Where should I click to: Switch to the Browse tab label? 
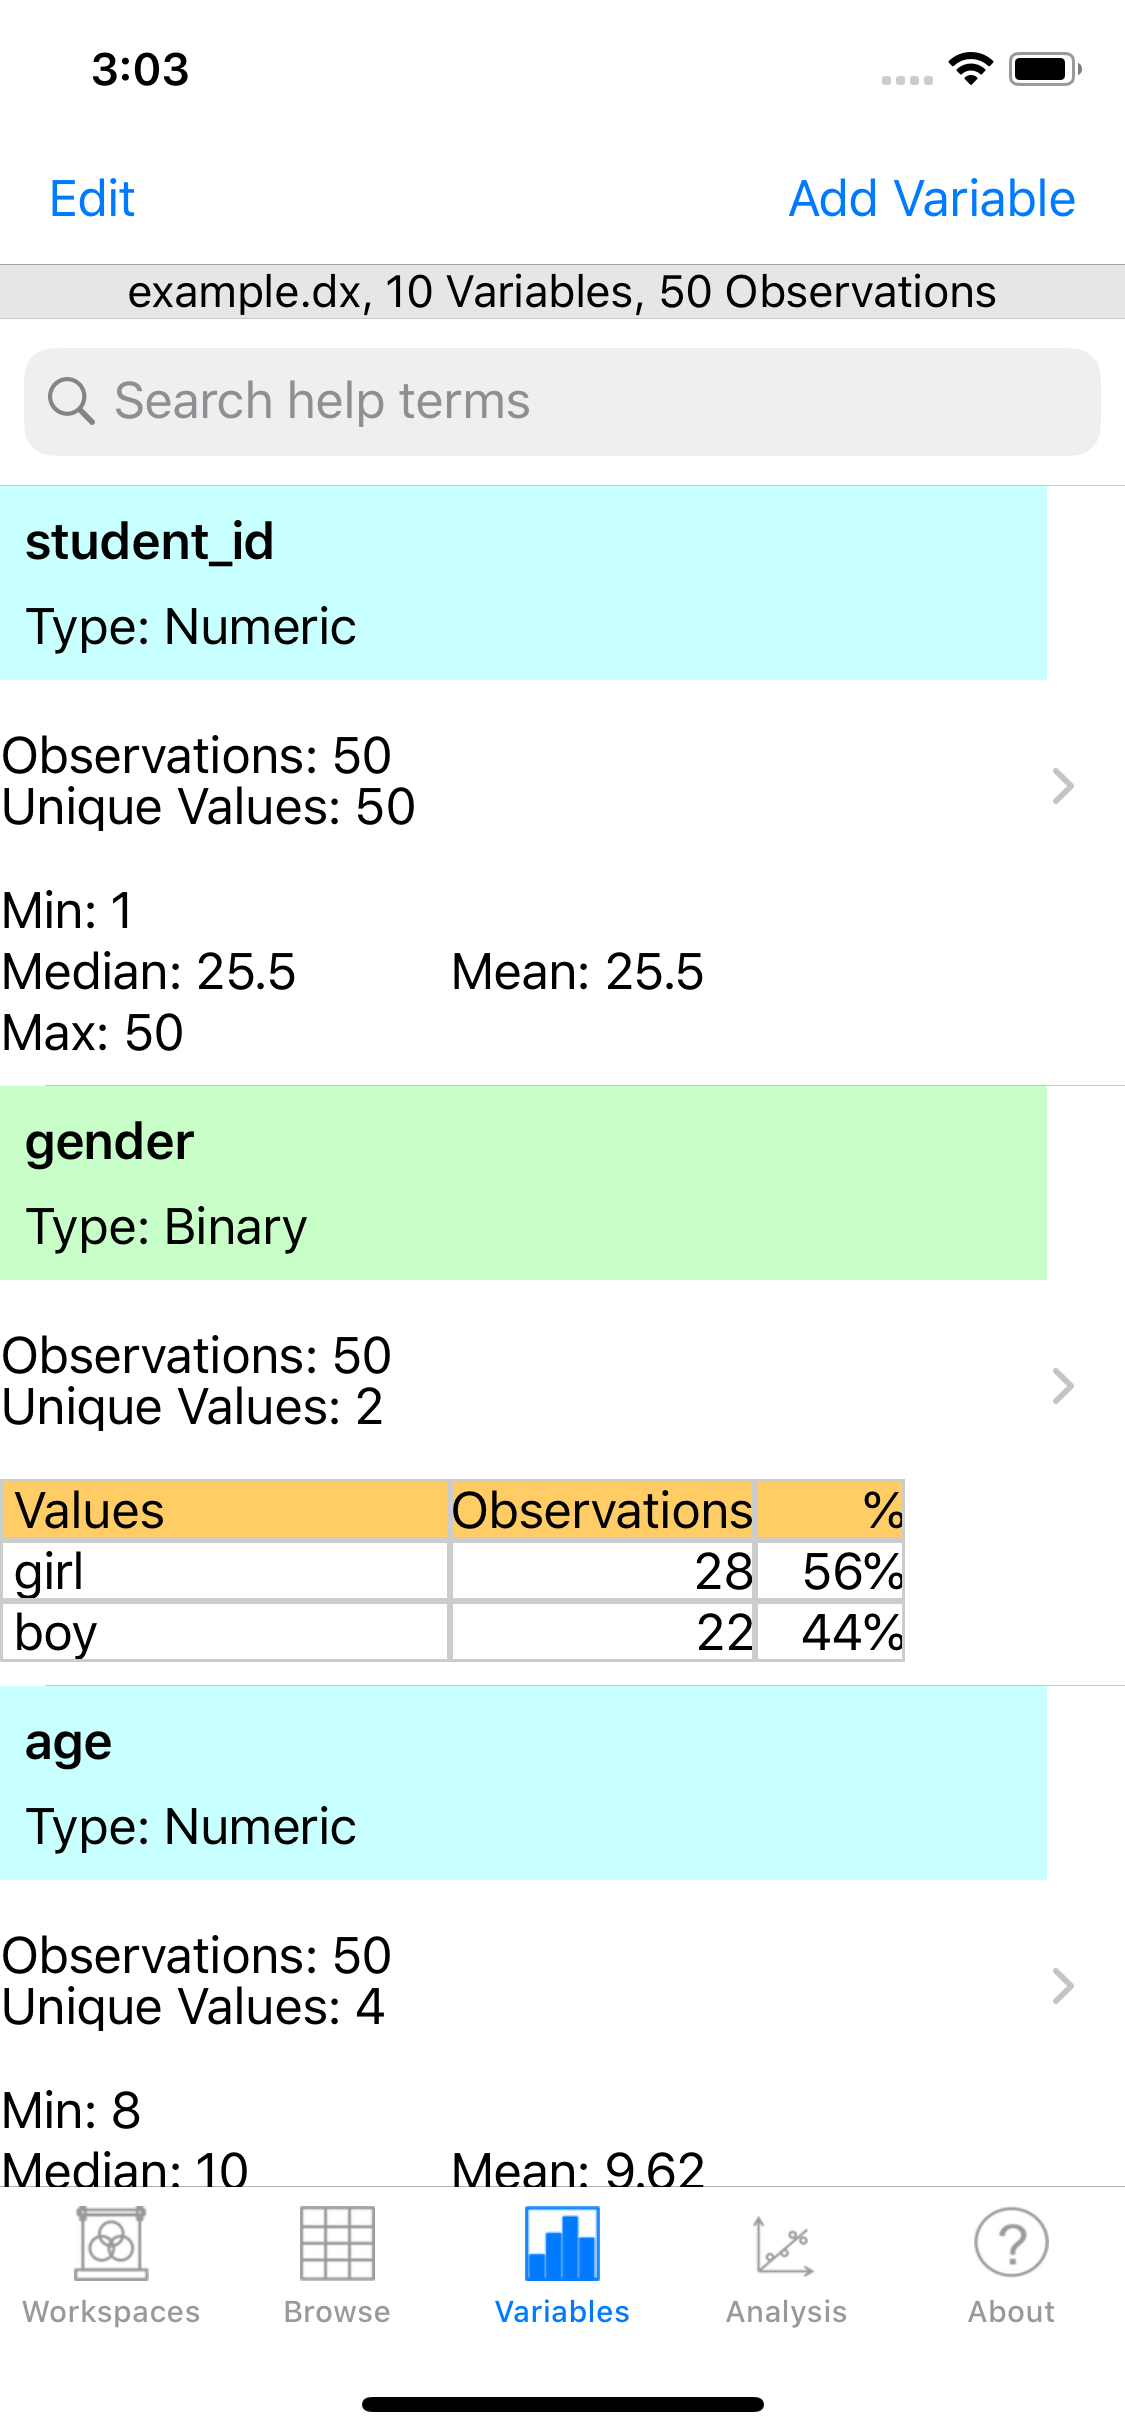pos(337,2312)
